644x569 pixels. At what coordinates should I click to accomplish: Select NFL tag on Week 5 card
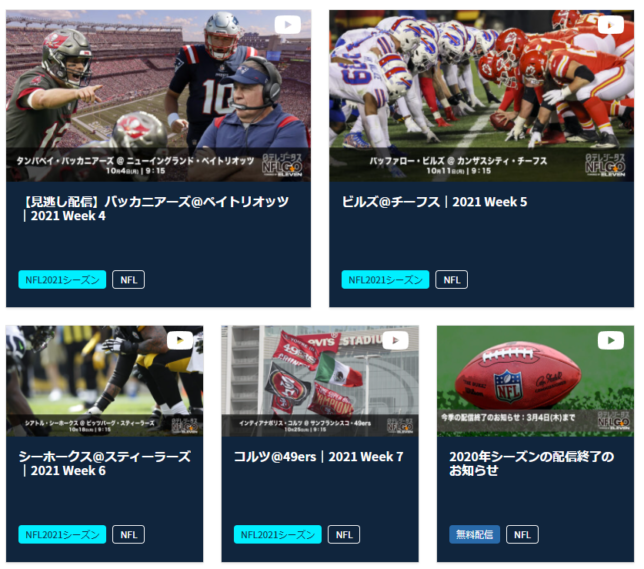tap(451, 280)
